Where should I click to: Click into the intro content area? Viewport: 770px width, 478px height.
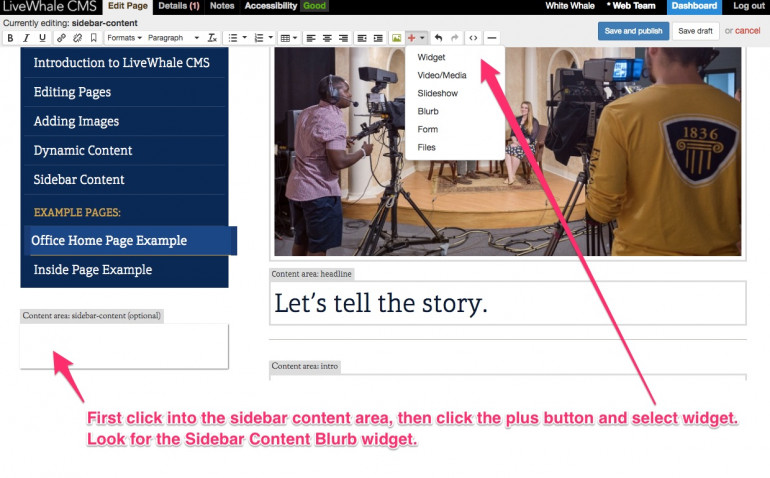tap(508, 377)
